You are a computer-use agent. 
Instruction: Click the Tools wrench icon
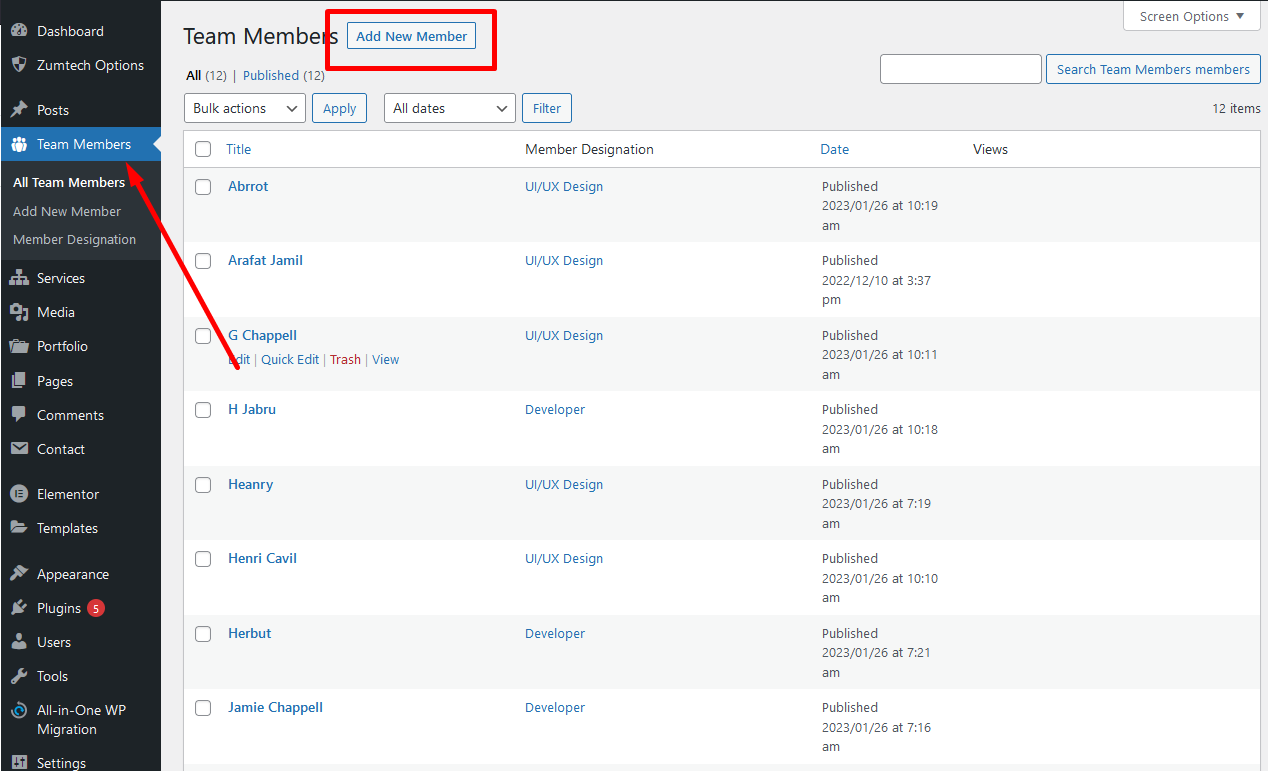coord(19,676)
